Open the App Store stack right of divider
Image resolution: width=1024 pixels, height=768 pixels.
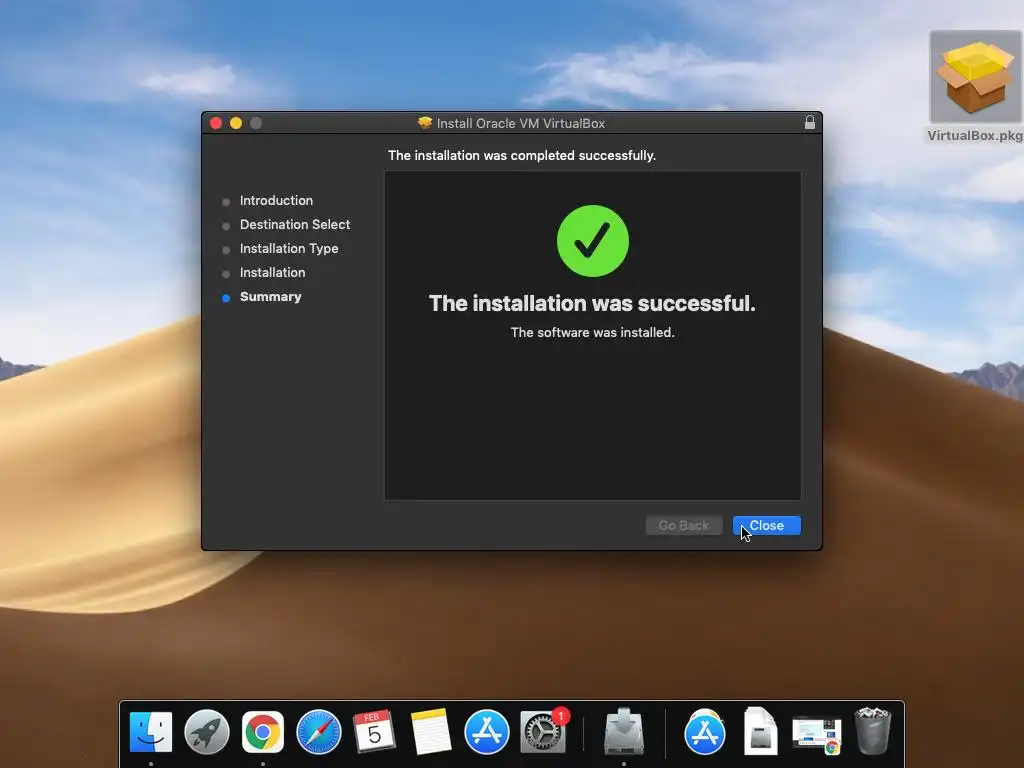point(705,732)
